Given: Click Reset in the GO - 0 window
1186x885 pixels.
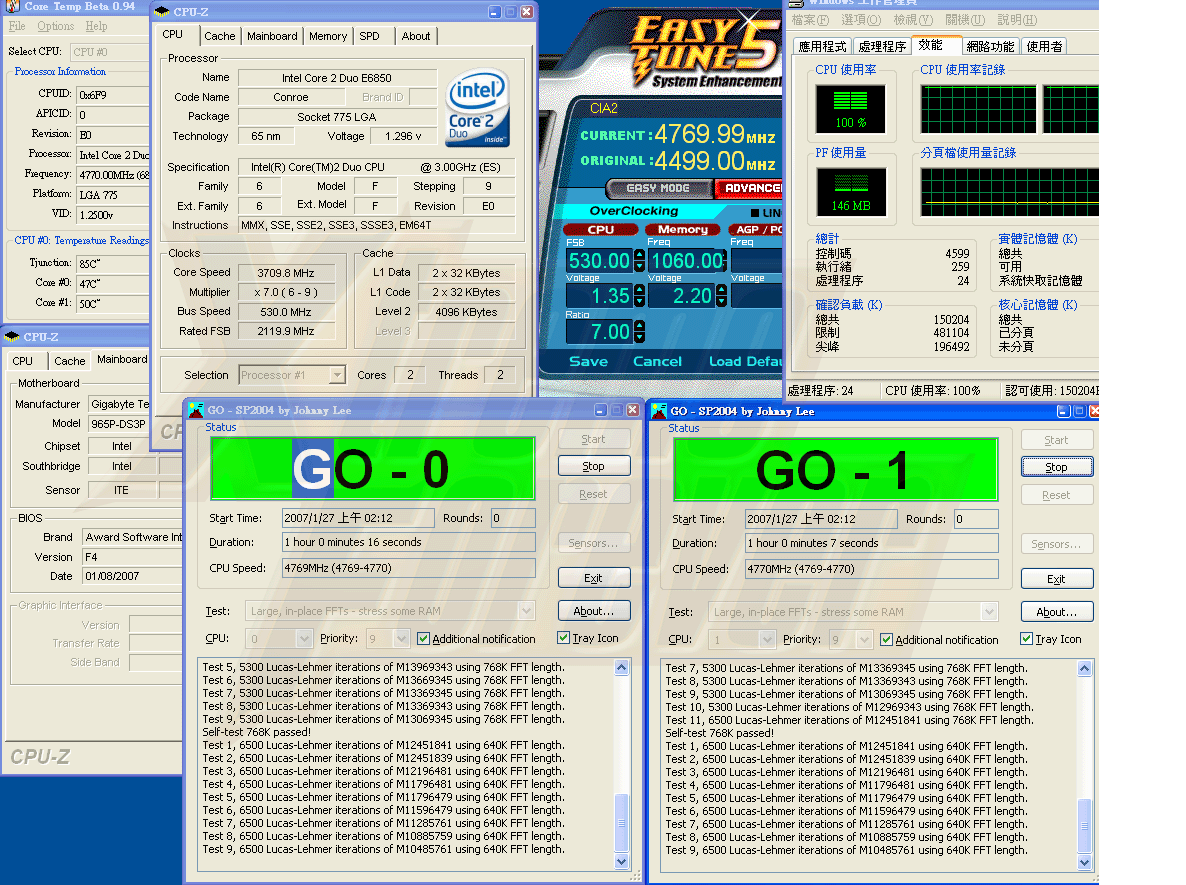Looking at the screenshot, I should coord(594,494).
